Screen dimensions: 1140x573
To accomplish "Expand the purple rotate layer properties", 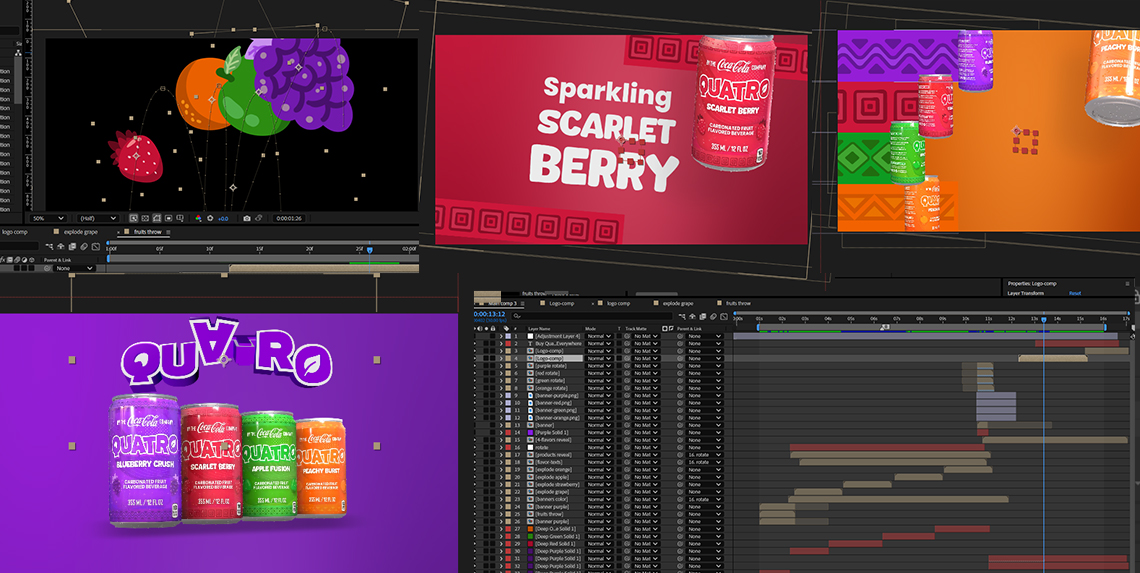I will [x=503, y=367].
